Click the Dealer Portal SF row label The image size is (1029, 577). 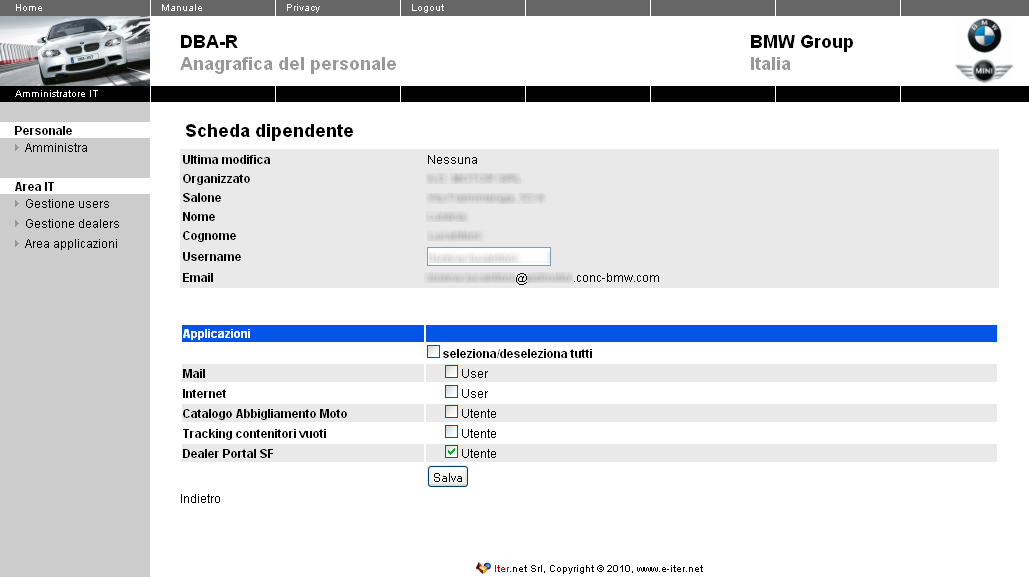(x=228, y=454)
